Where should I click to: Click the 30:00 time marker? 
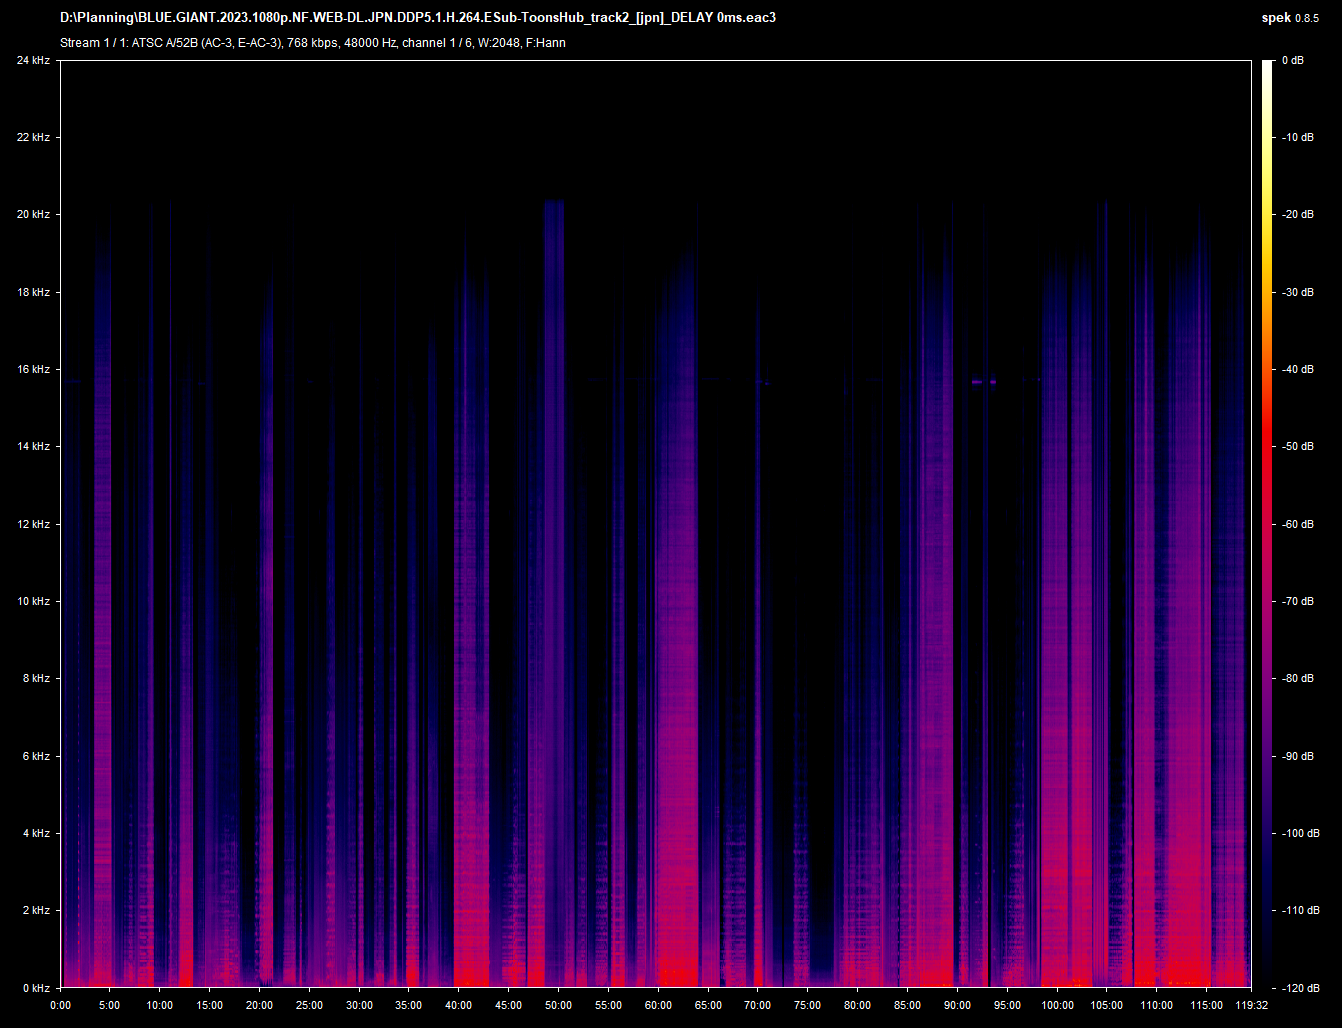(359, 1005)
